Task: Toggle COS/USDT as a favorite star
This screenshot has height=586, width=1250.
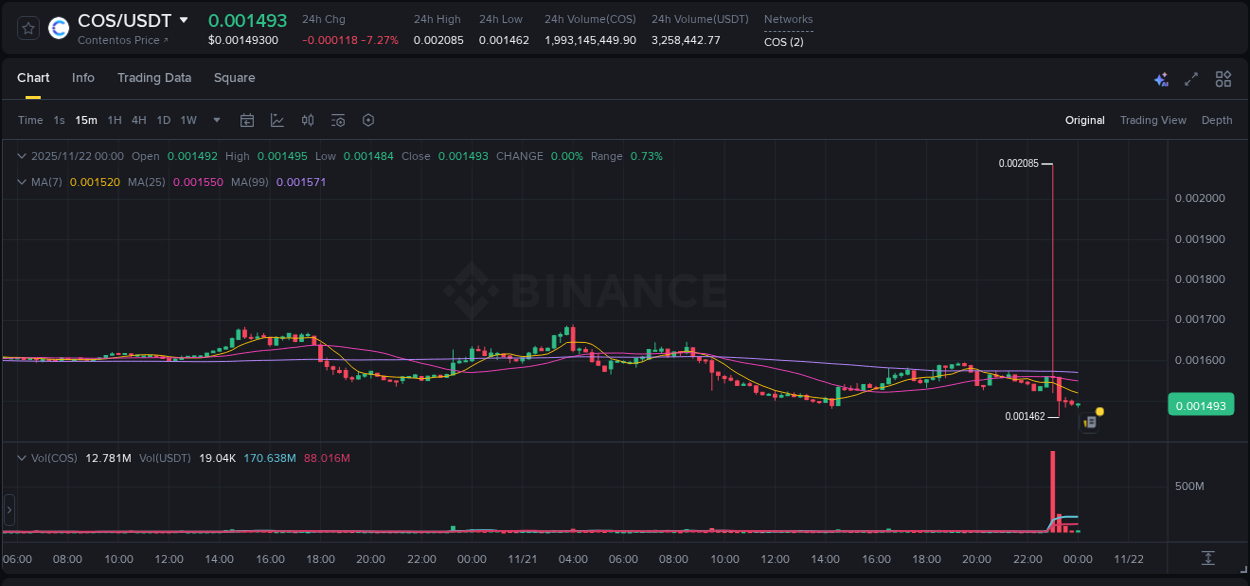Action: 27,28
